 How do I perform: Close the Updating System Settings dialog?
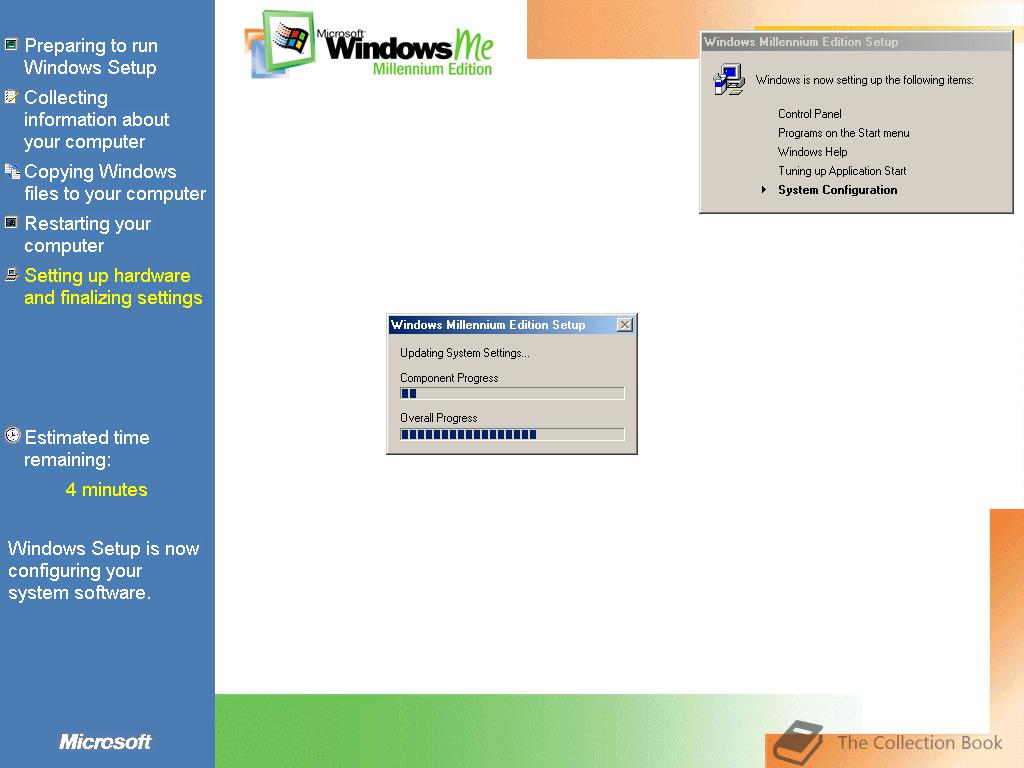[624, 325]
